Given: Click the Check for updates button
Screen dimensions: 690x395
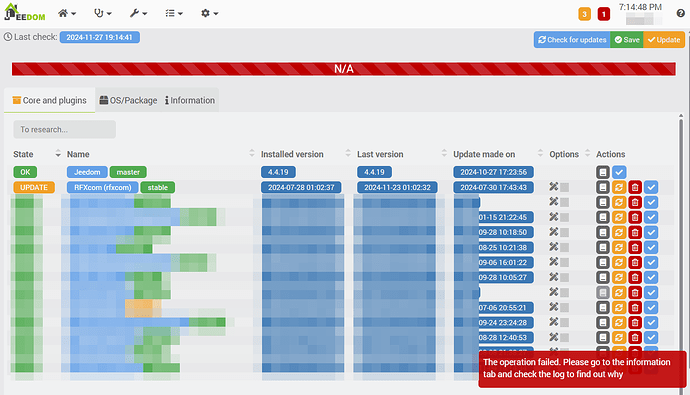Looking at the screenshot, I should 572,40.
